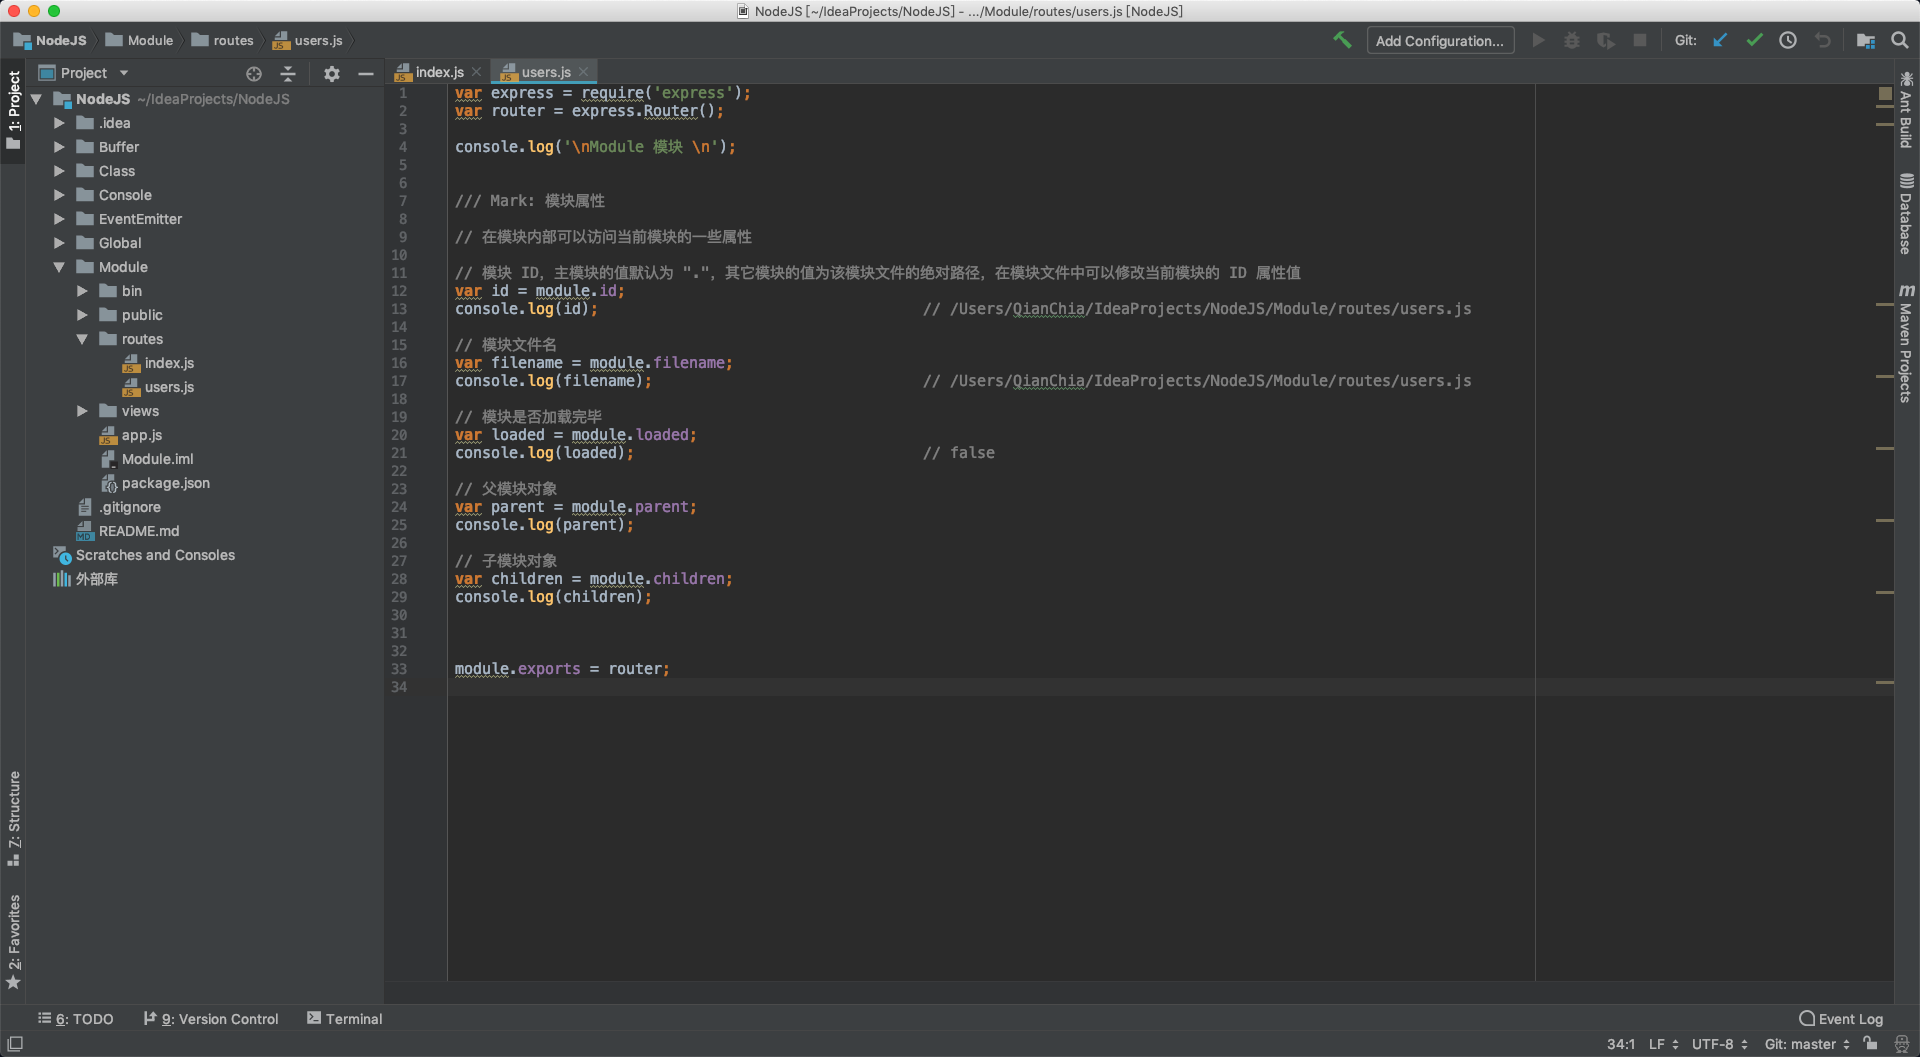Expand the Buffer folder arrow
This screenshot has width=1920, height=1057.
pyautogui.click(x=59, y=147)
